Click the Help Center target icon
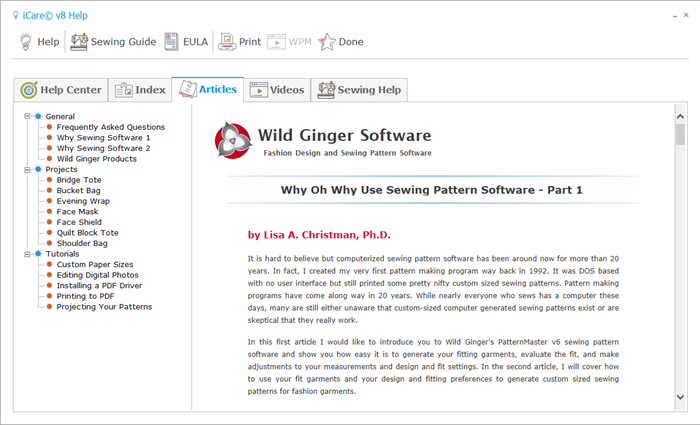700x425 pixels. tap(29, 90)
